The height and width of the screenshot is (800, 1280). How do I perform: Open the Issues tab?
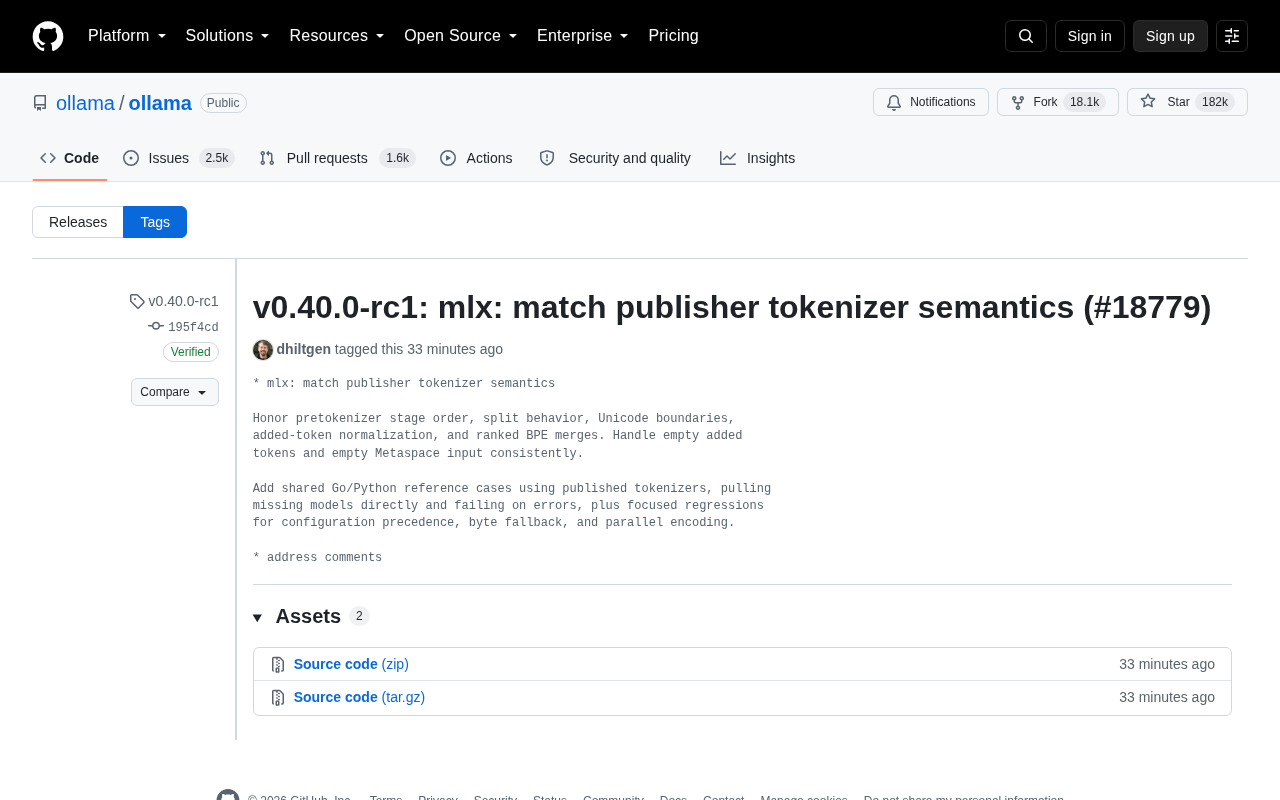coord(179,158)
